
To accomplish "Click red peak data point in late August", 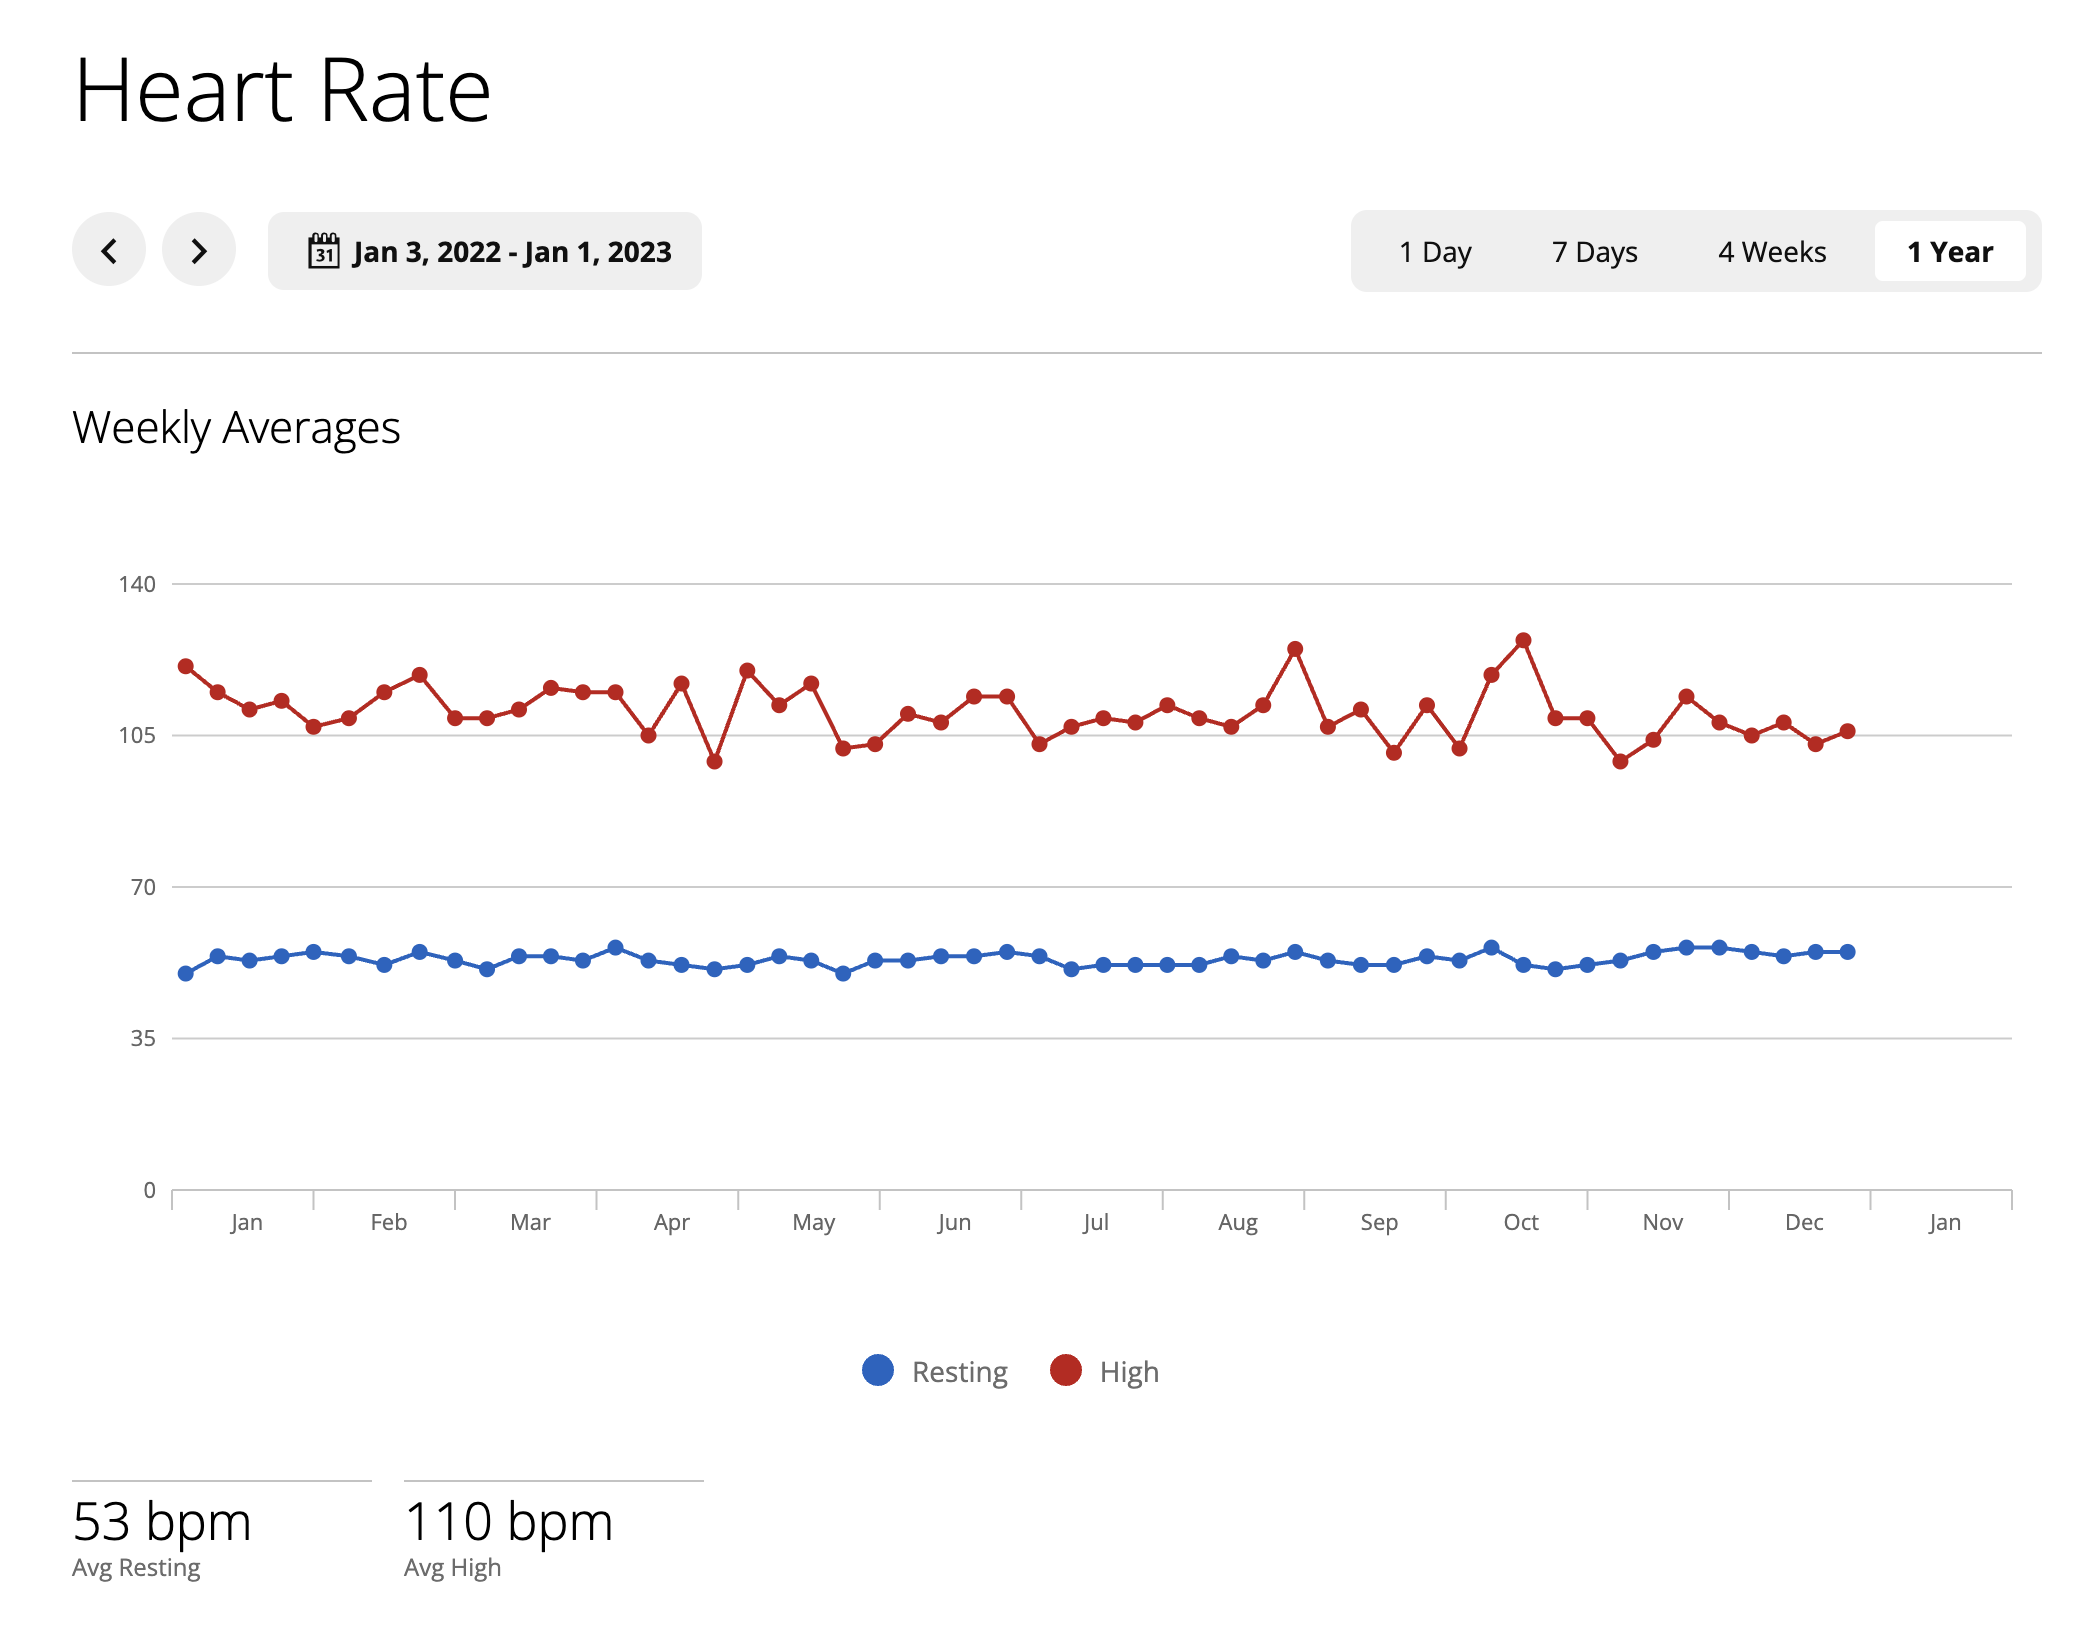I will tap(1295, 649).
